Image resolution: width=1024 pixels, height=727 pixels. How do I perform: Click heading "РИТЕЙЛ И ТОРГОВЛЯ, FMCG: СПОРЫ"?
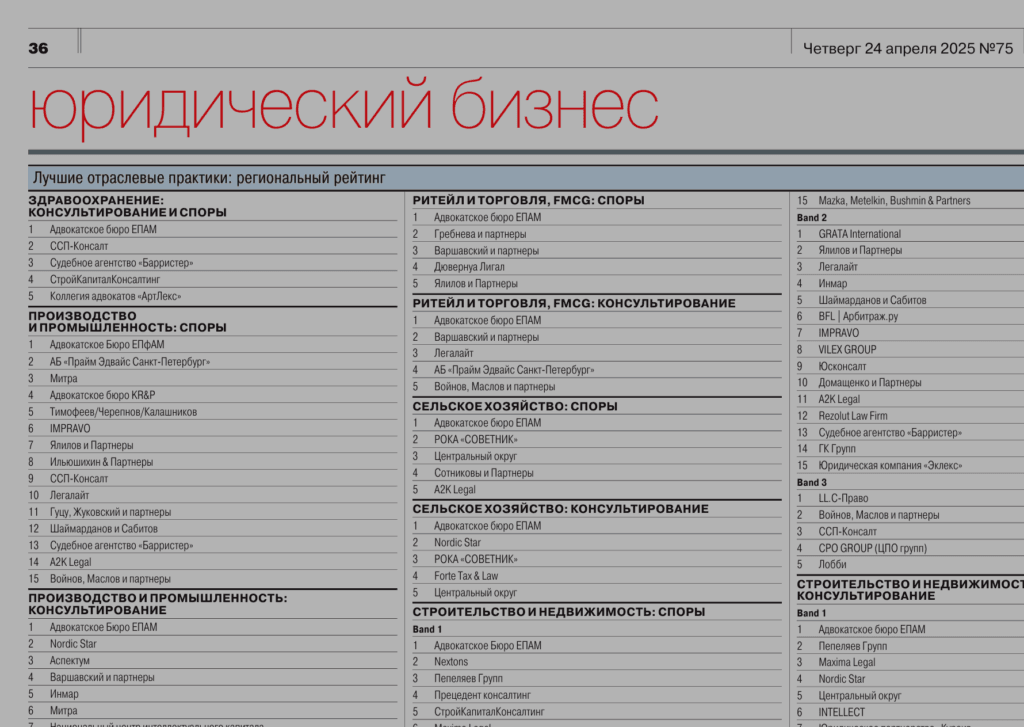pyautogui.click(x=528, y=201)
